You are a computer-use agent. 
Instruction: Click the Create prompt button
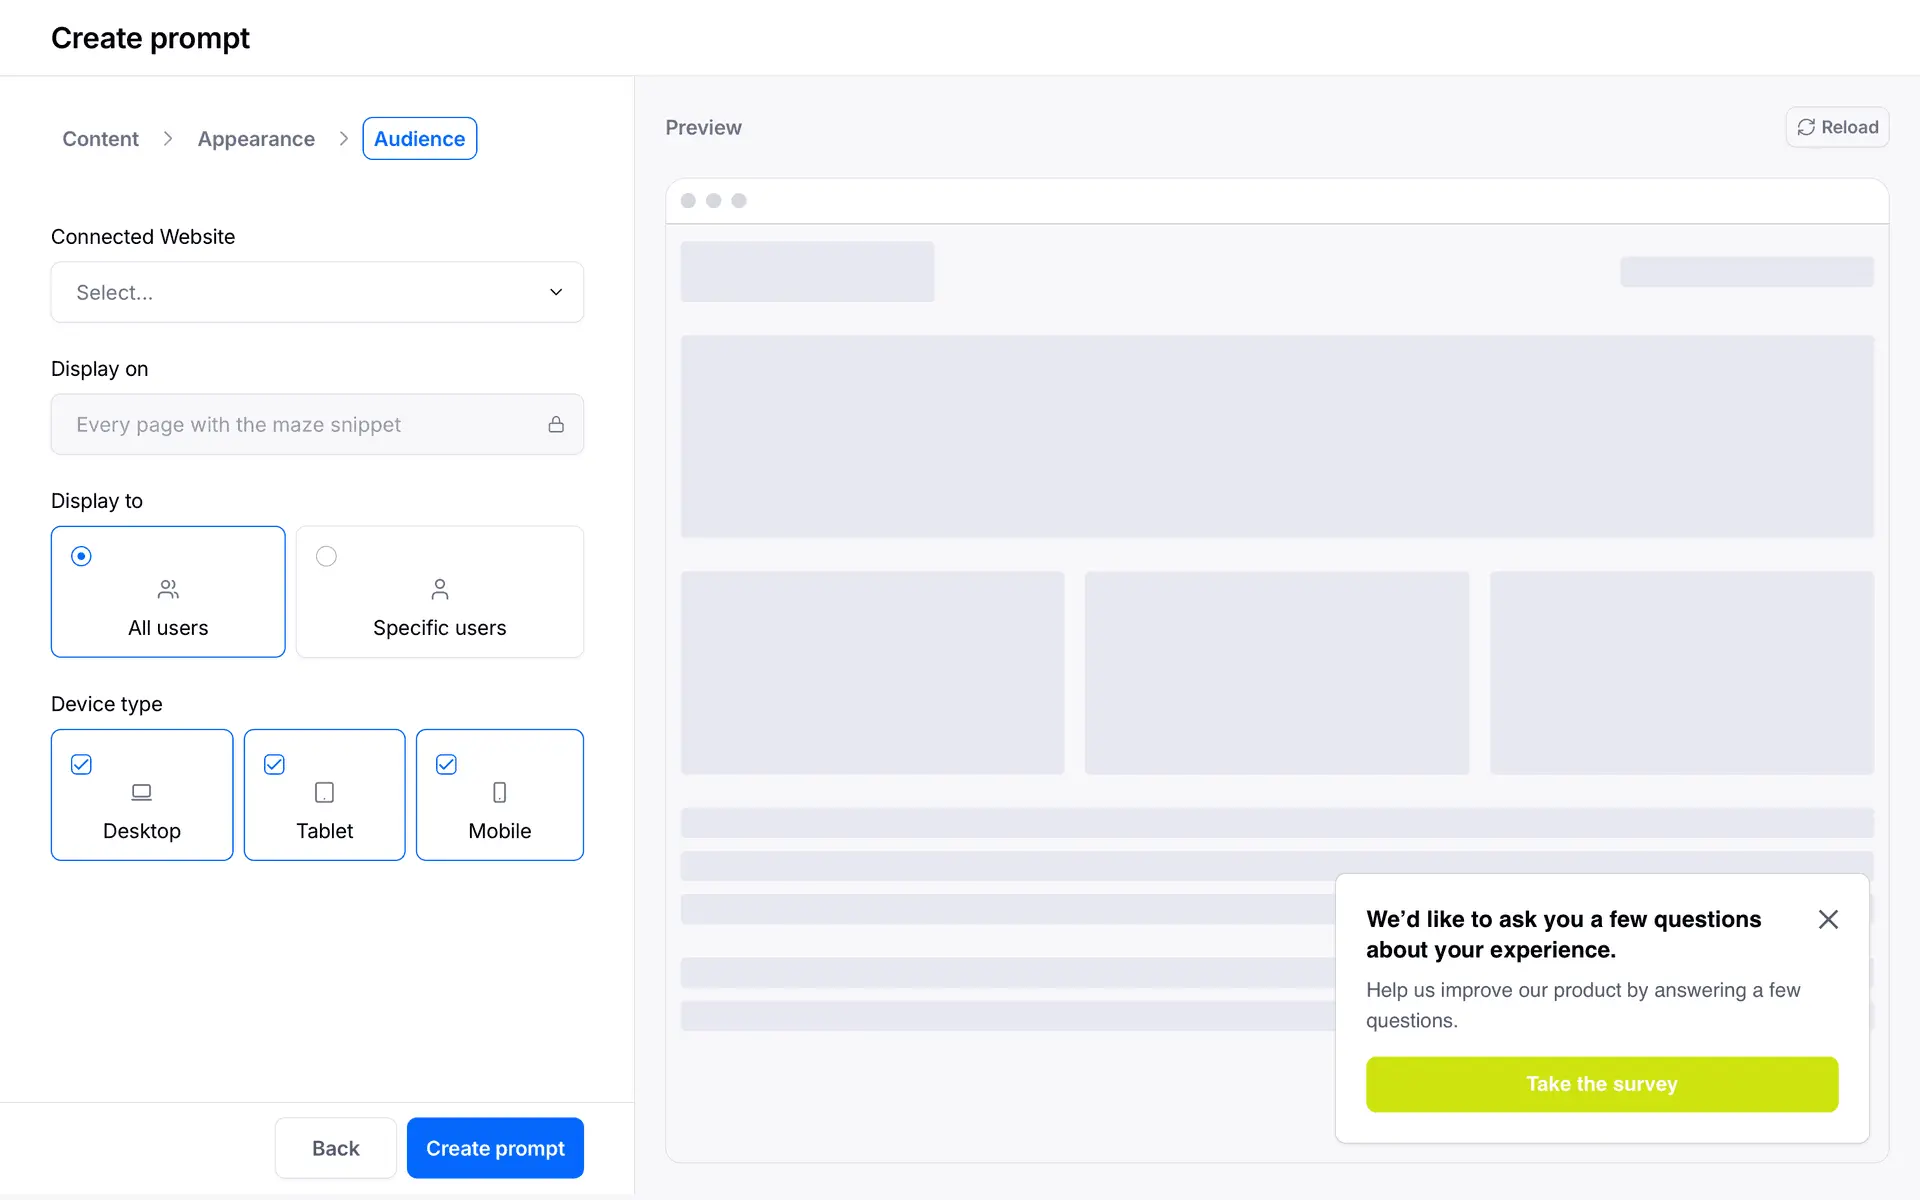495,1148
